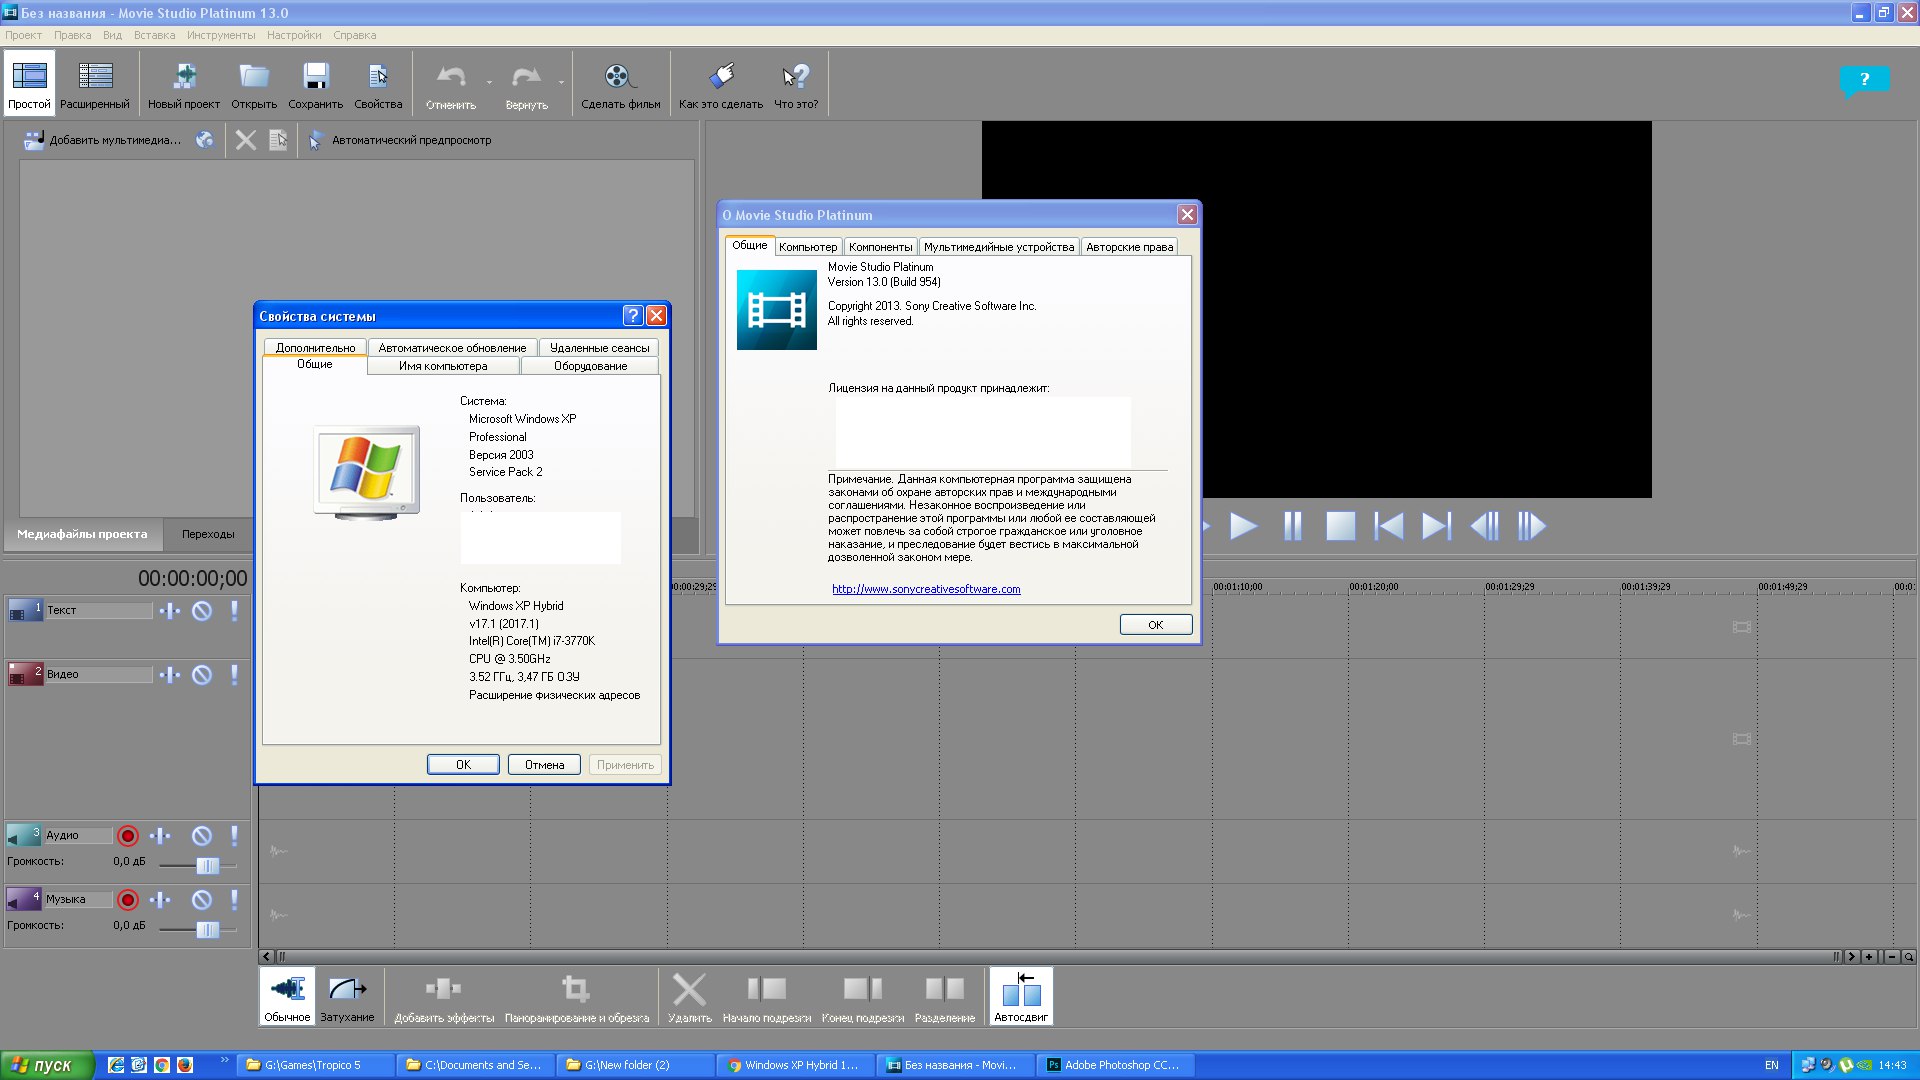The image size is (1920, 1080).
Task: Open the Справка menu
Action: click(x=355, y=35)
